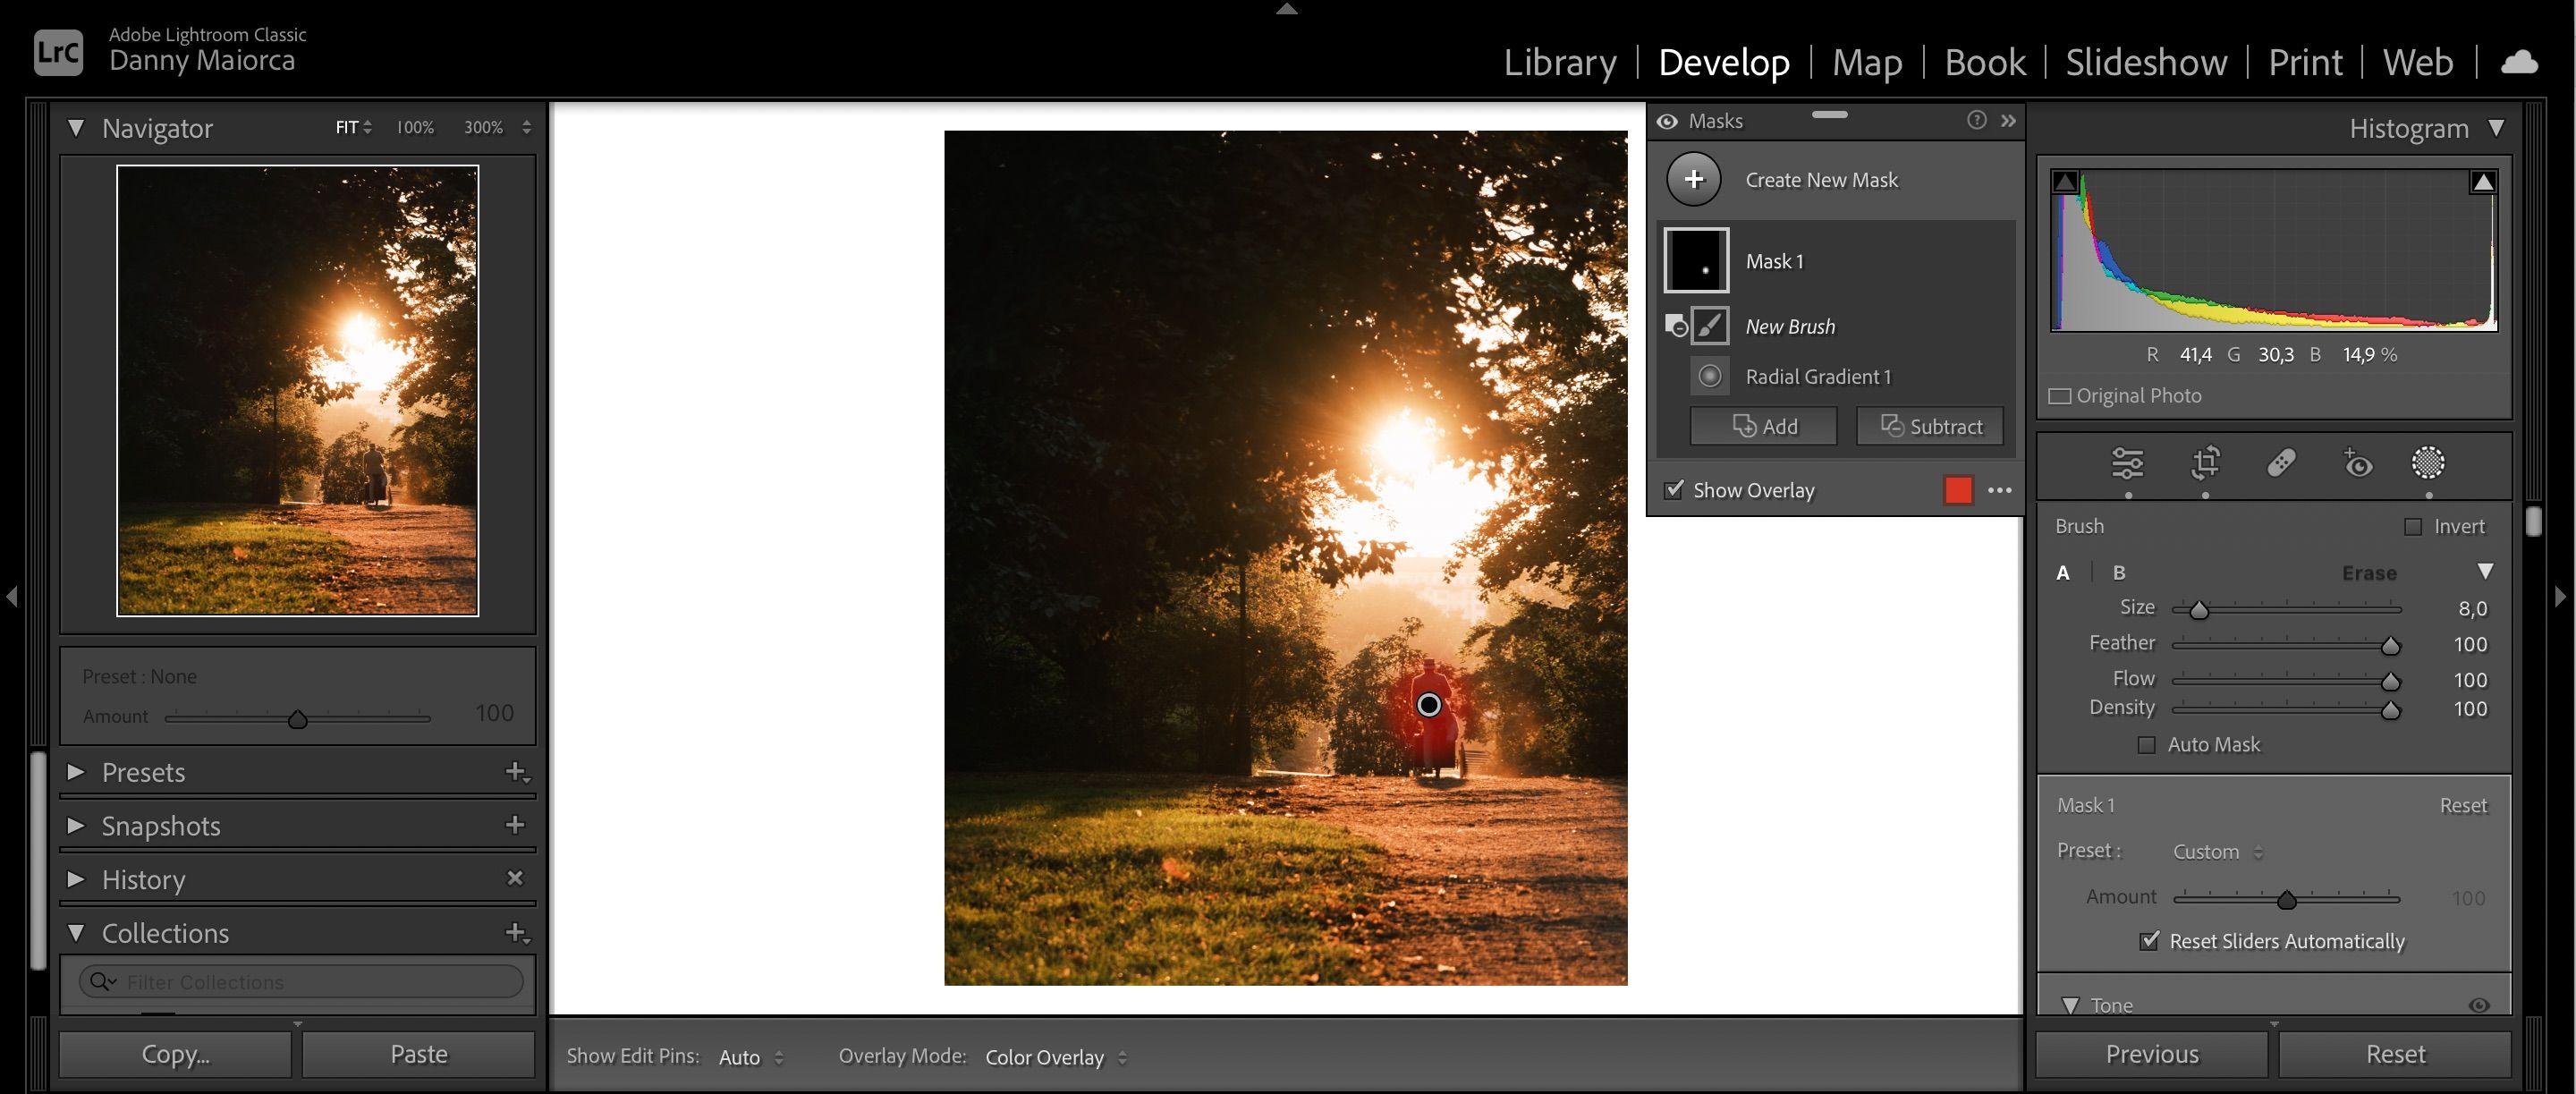
Task: Uncheck the Show Overlay checkbox
Action: [1673, 490]
